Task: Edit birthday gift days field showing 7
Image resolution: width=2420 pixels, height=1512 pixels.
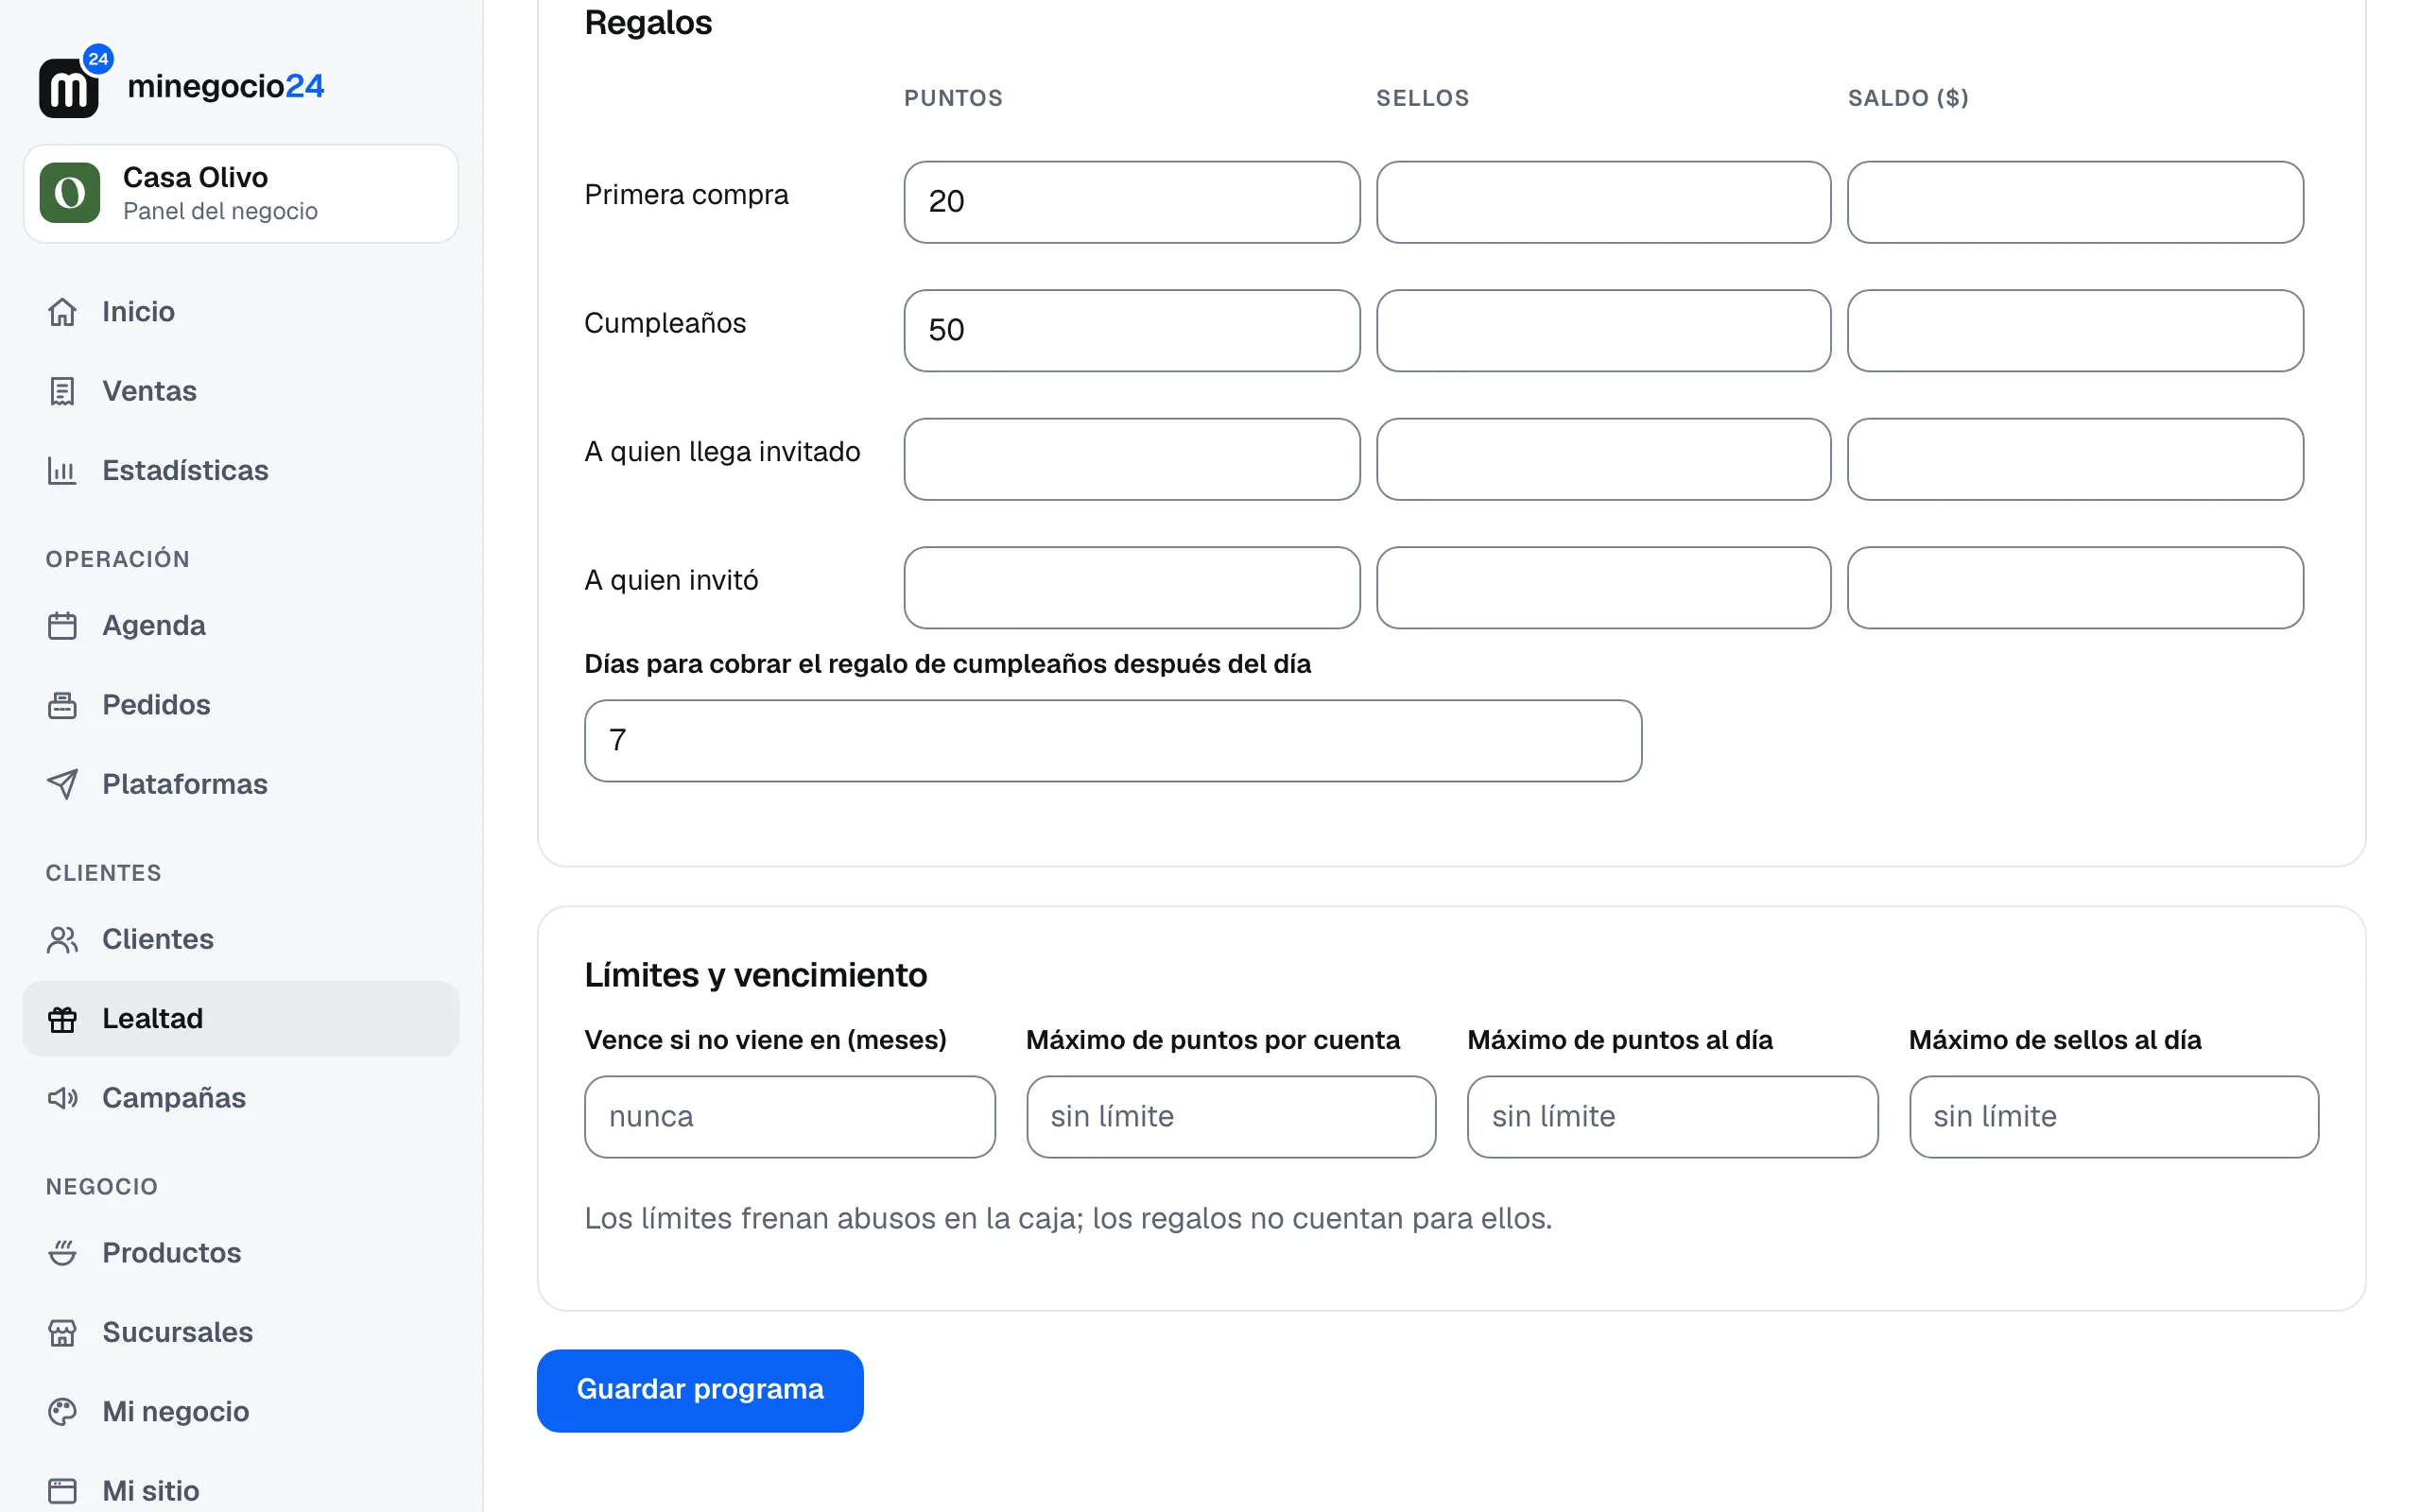Action: pyautogui.click(x=1113, y=741)
